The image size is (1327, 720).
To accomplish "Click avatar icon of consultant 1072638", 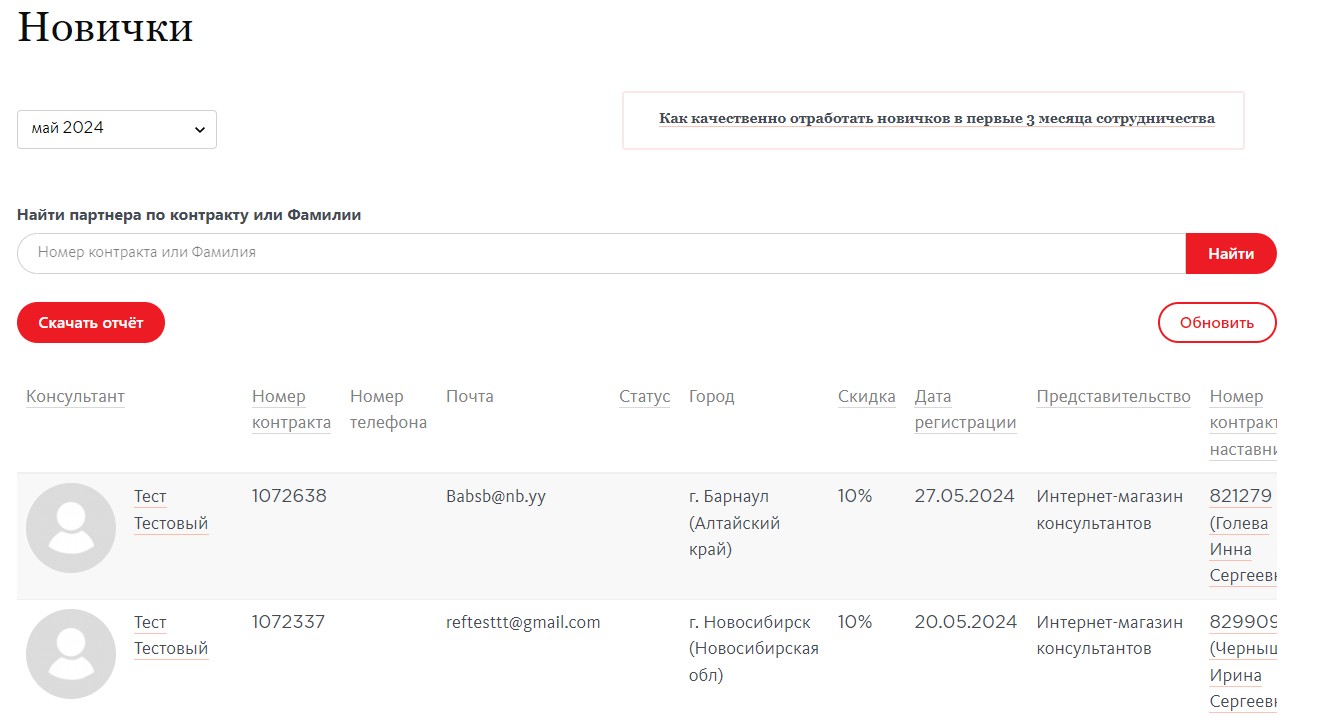I will pos(71,528).
